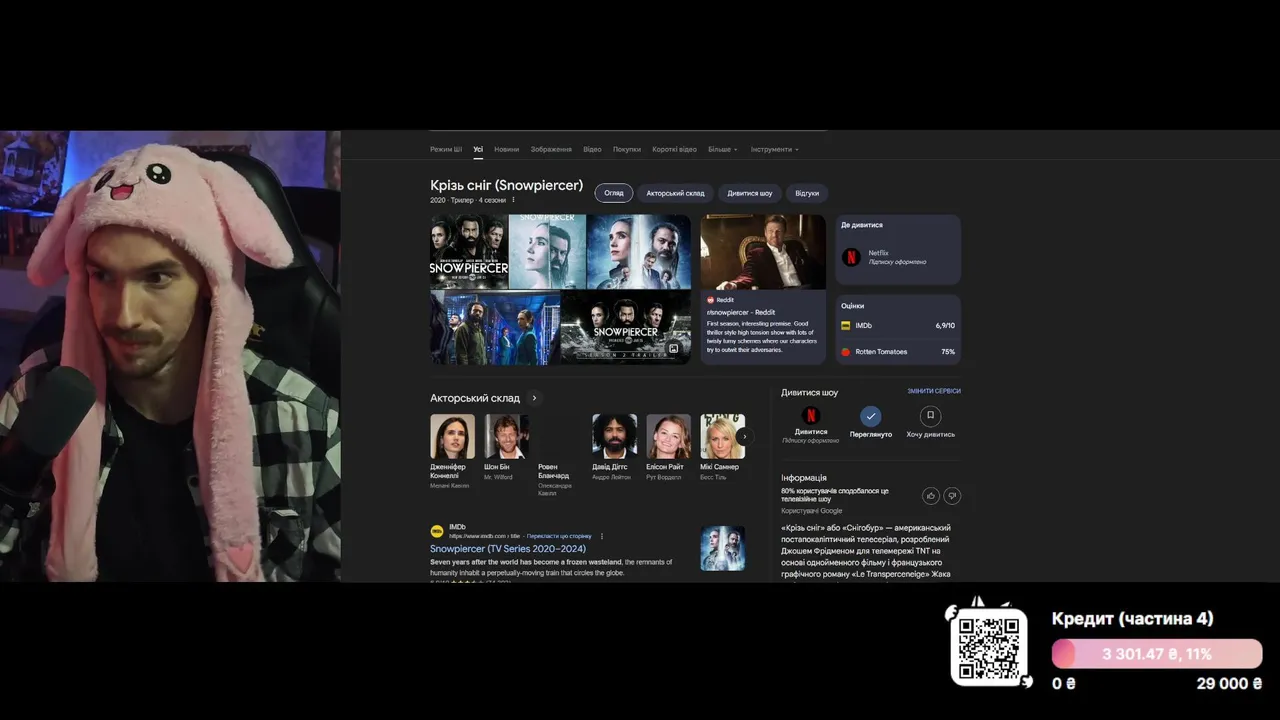
Task: Click the Користувачі Google label
Action: click(812, 511)
